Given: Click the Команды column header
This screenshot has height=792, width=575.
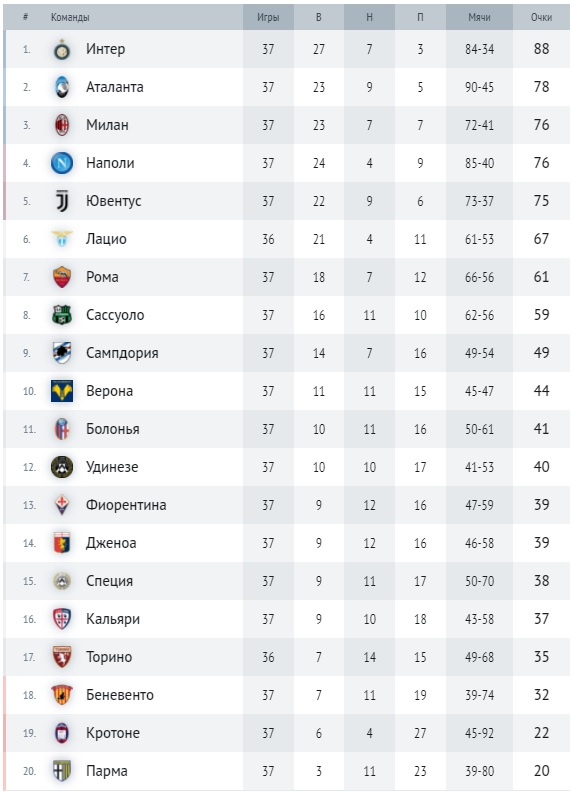Looking at the screenshot, I should [70, 17].
